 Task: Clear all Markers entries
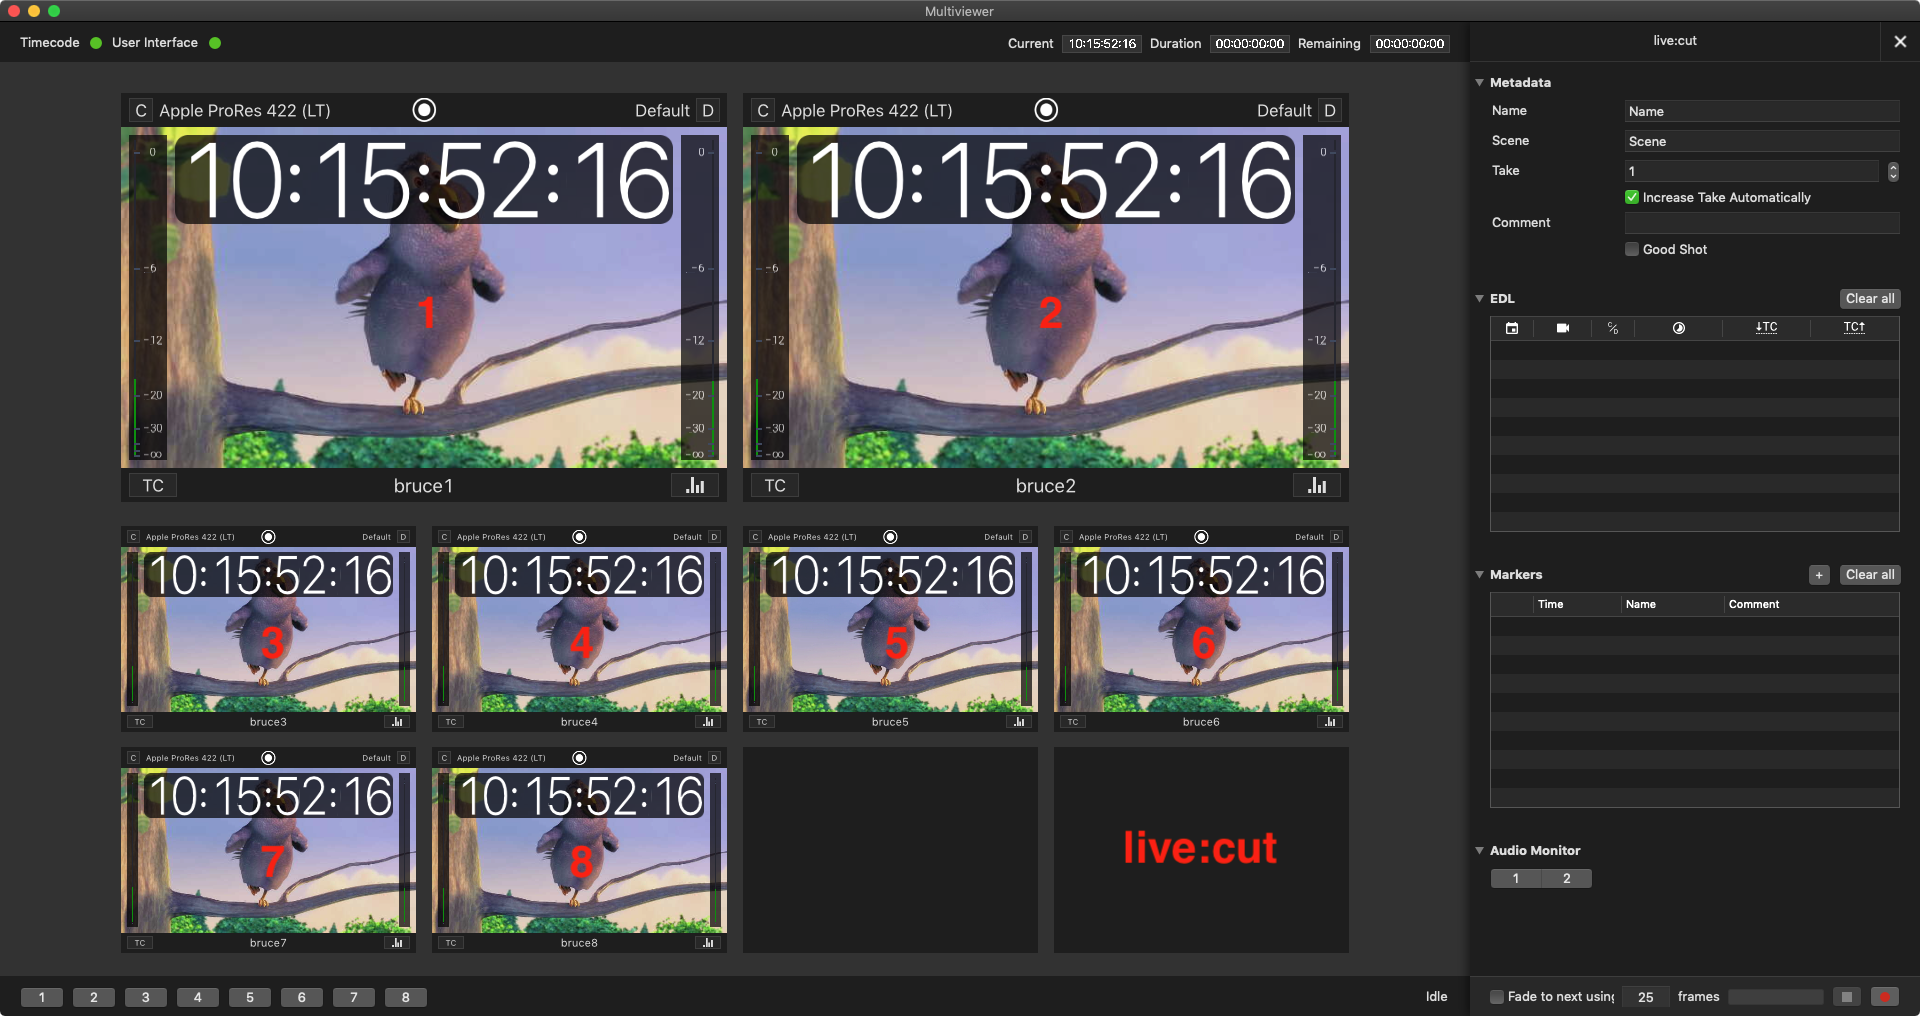point(1870,575)
